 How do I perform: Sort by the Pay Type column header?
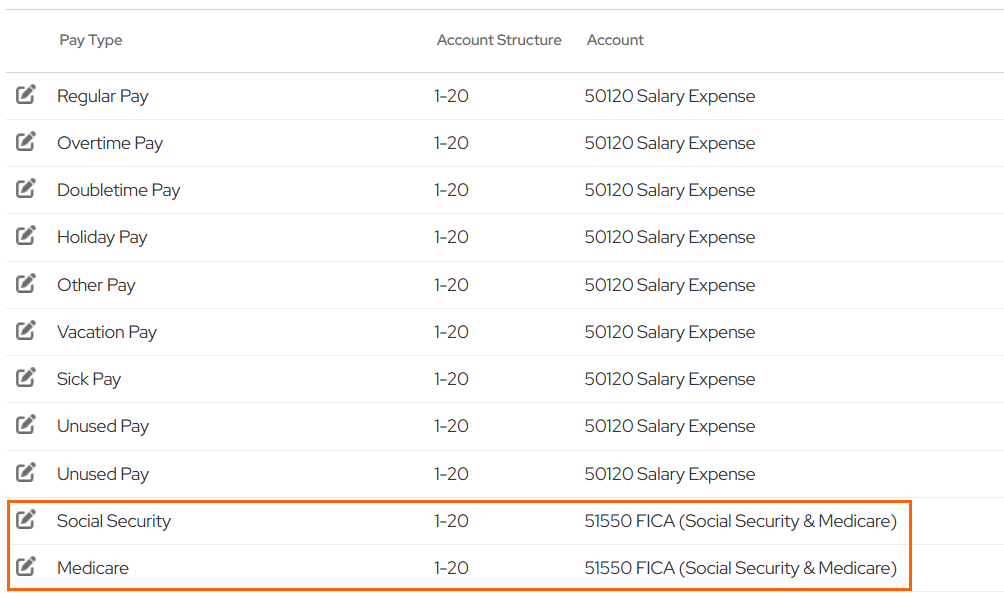(90, 40)
